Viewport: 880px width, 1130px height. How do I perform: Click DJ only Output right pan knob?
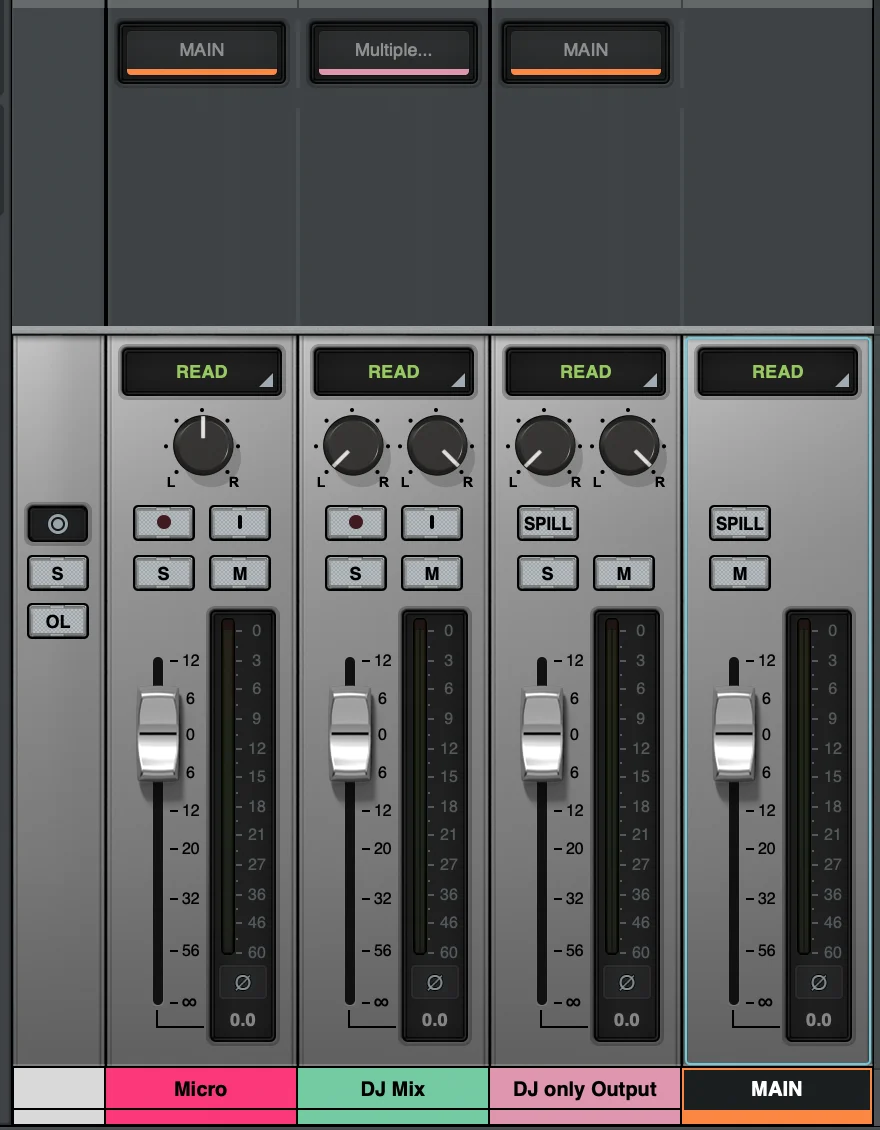point(629,445)
